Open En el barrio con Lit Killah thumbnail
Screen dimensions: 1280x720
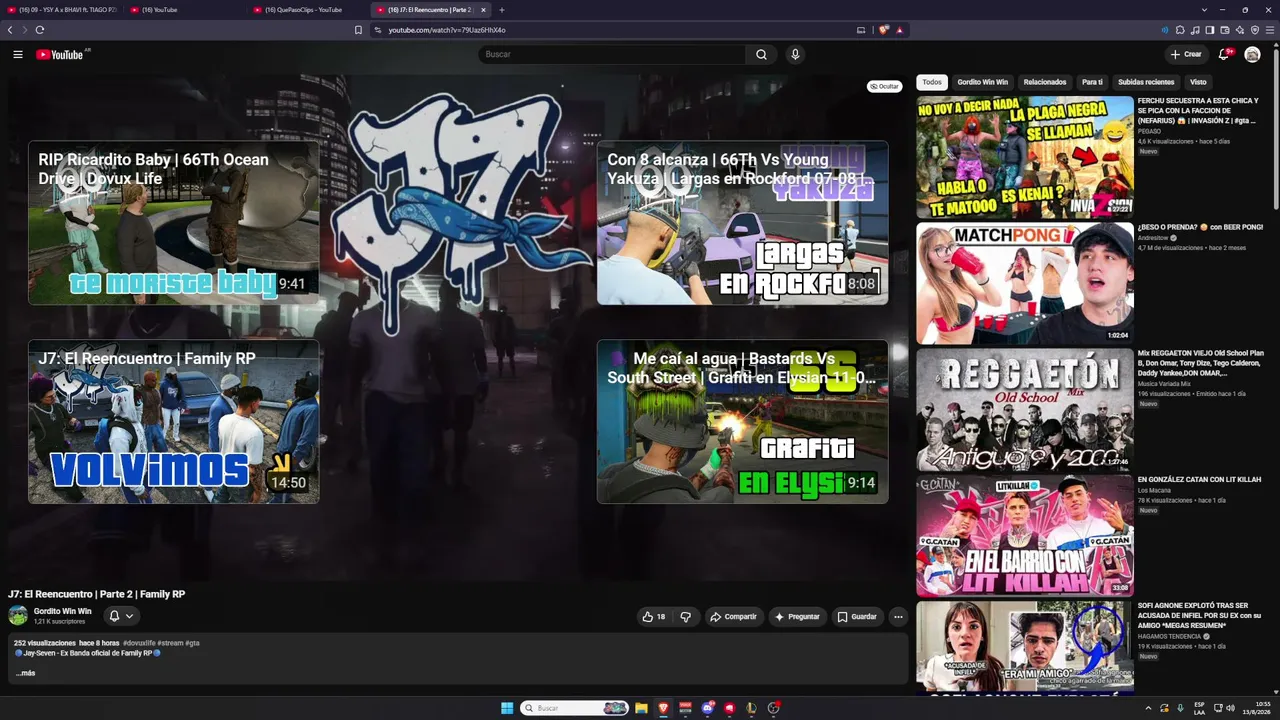[x=1025, y=535]
